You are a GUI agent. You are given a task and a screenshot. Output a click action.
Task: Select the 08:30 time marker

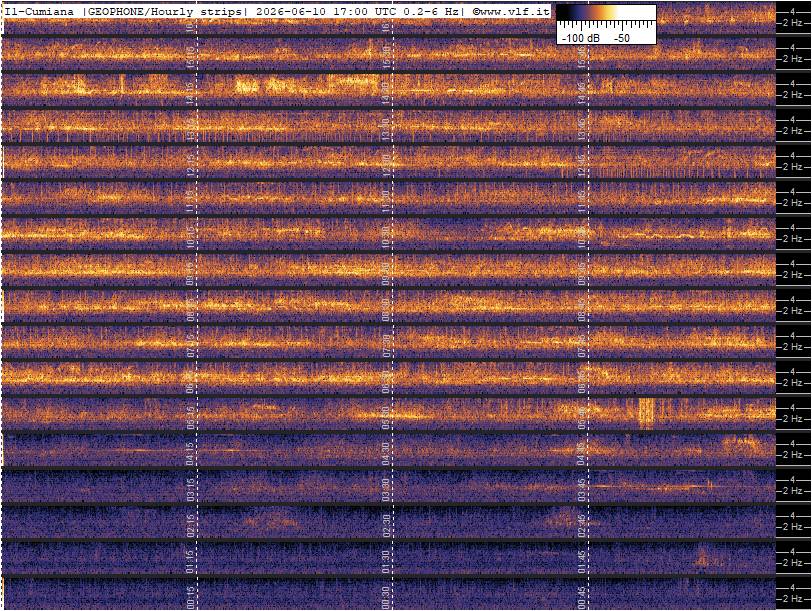[386, 310]
